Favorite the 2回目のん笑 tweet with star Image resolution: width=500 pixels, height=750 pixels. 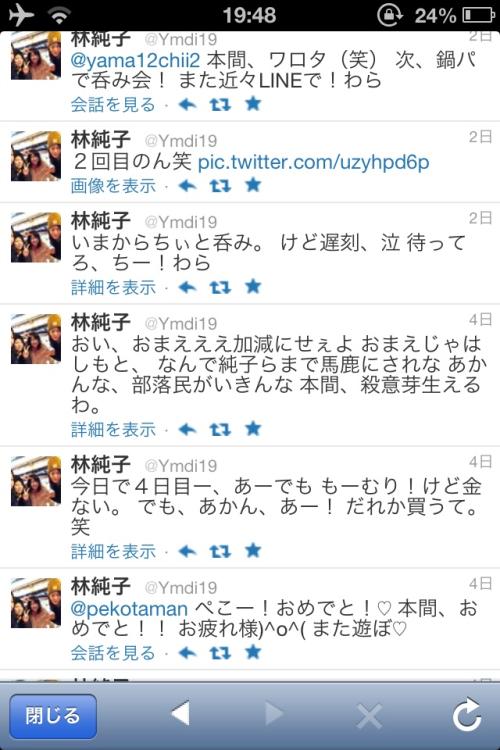[253, 185]
